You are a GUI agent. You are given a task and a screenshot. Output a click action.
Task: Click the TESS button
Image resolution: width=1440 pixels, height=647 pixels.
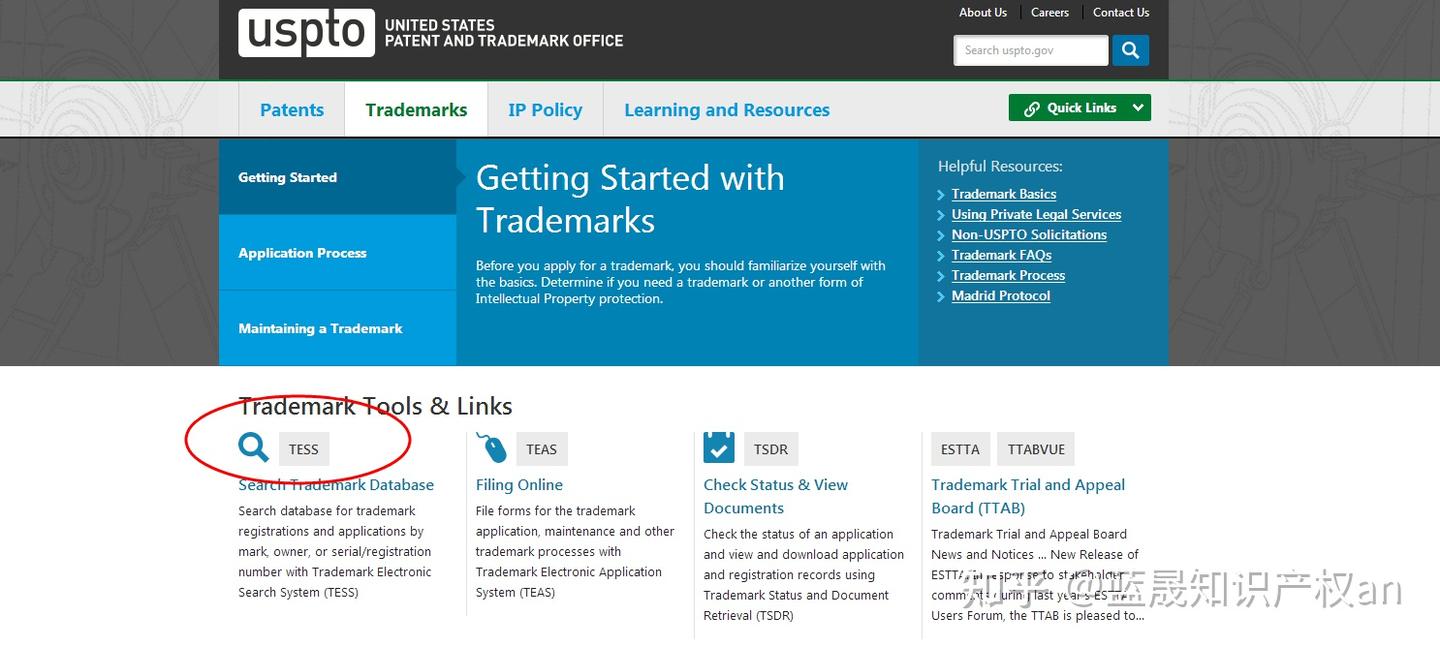tap(304, 449)
